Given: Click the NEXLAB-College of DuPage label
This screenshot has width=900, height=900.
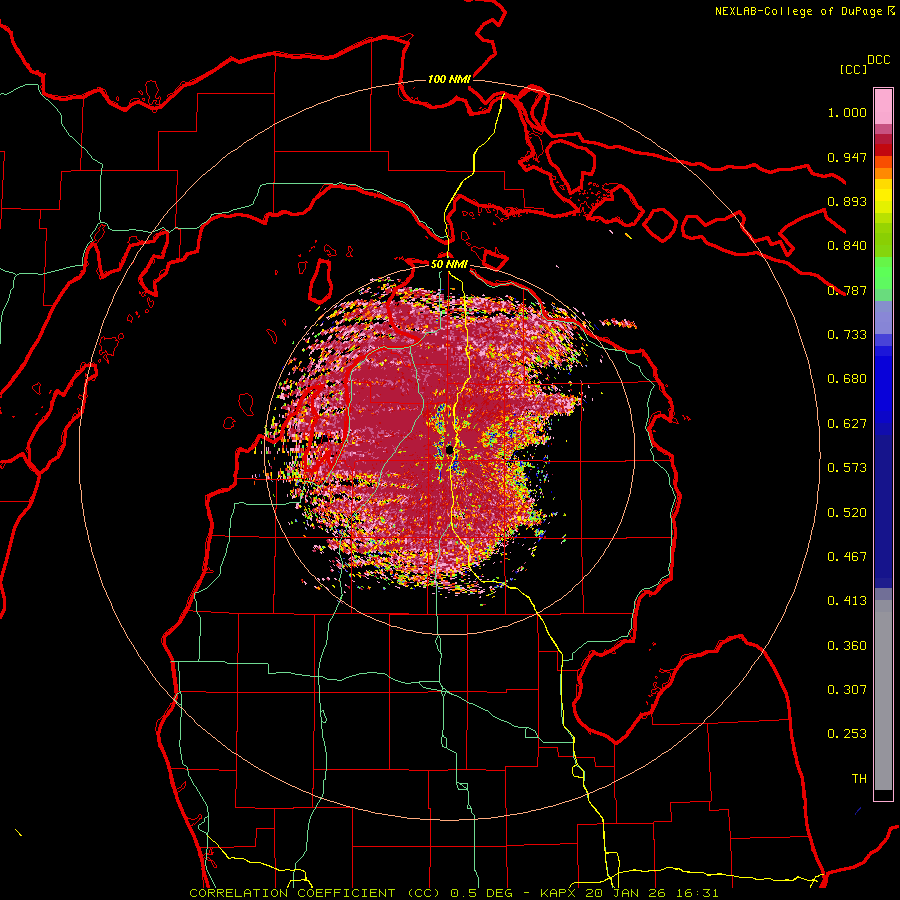Looking at the screenshot, I should [x=804, y=11].
